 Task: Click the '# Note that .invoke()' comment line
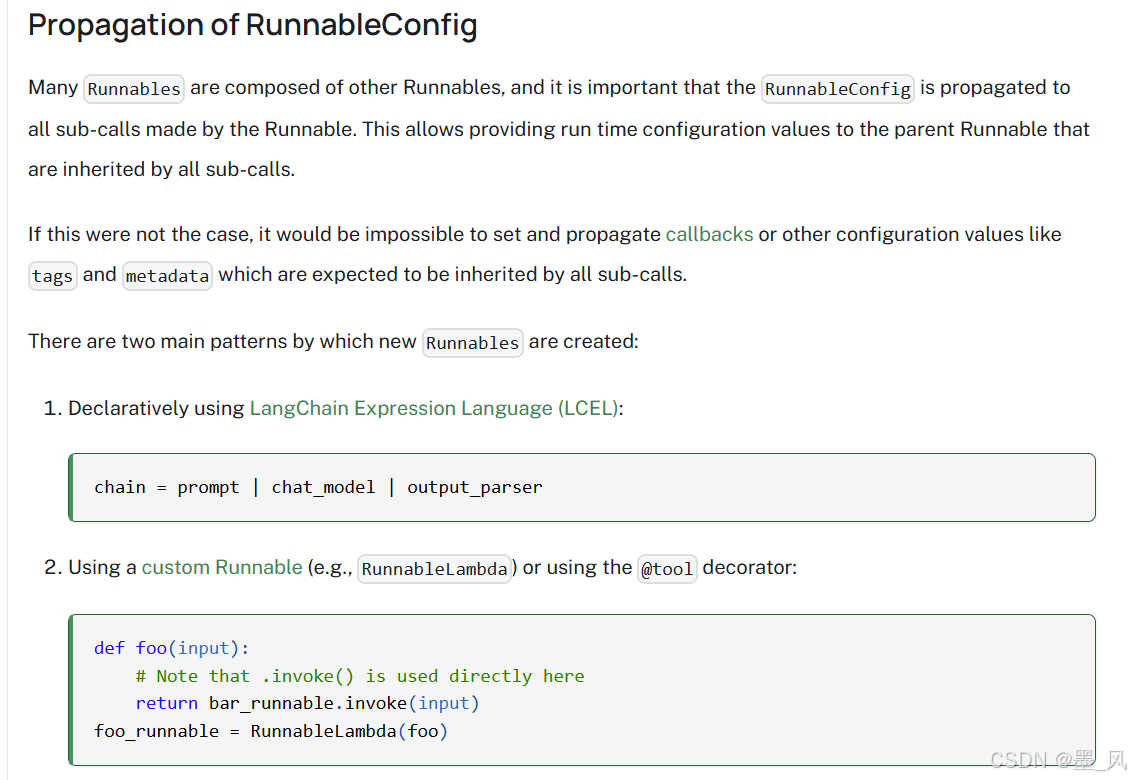tap(360, 676)
